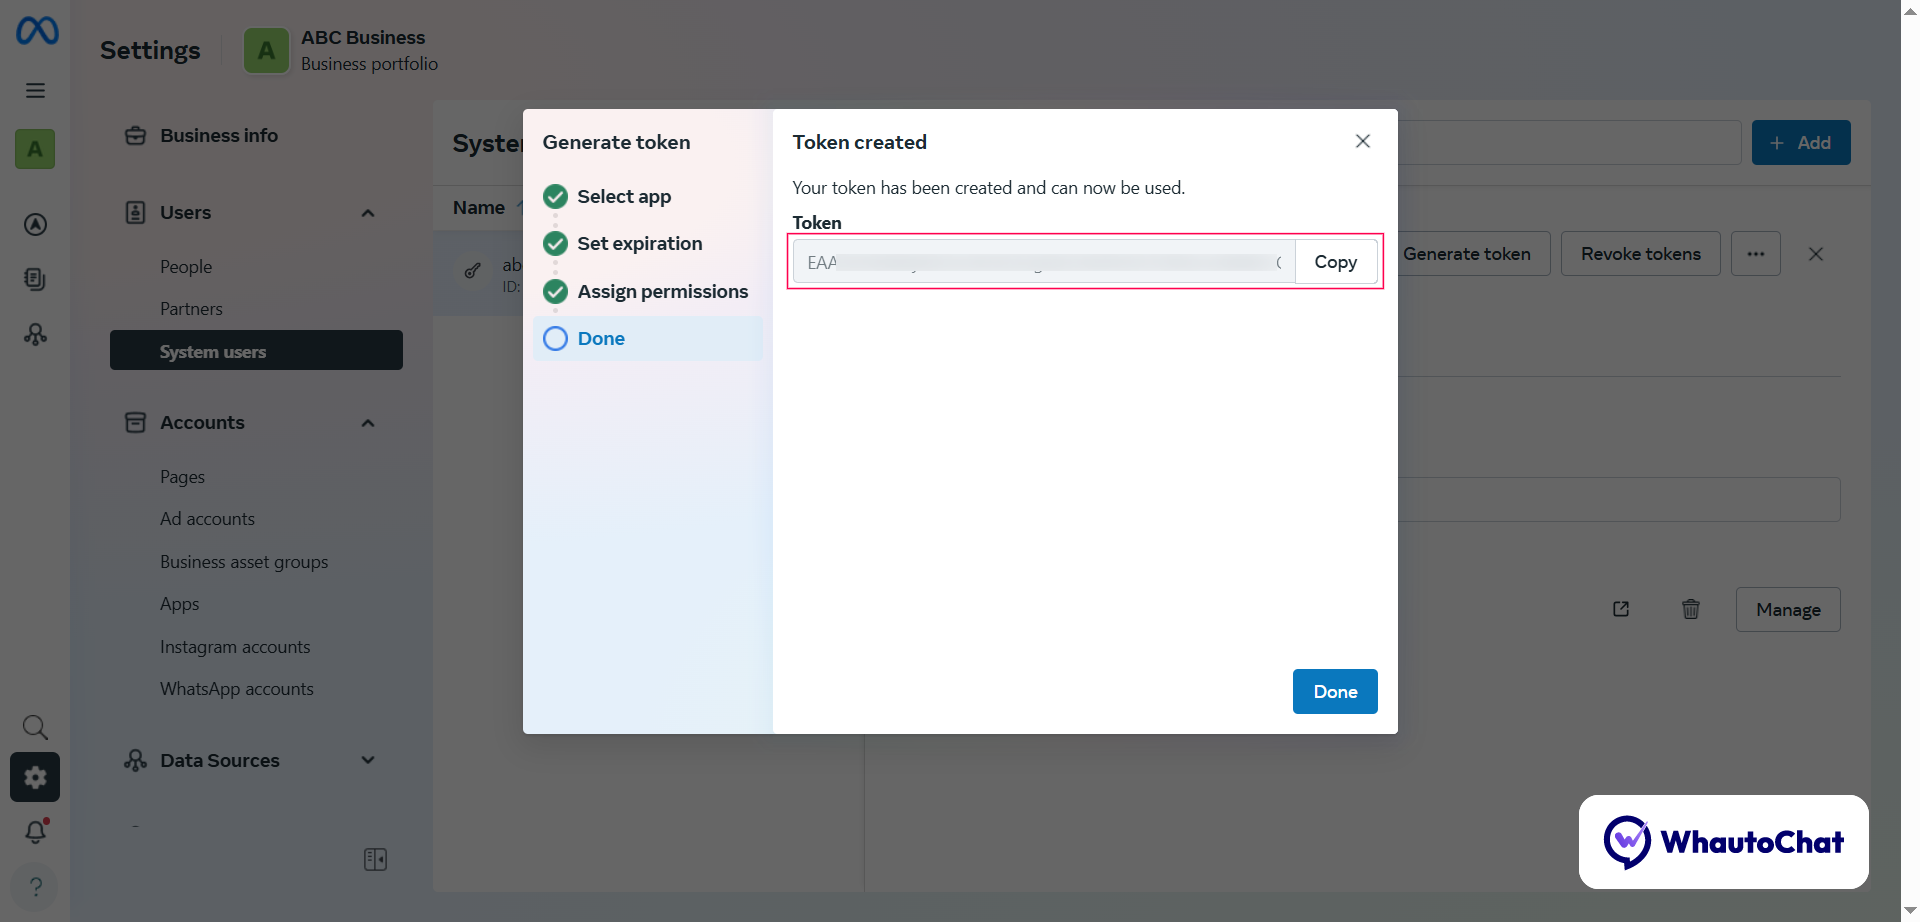Open the notifications bell icon
Image resolution: width=1920 pixels, height=922 pixels.
click(36, 832)
